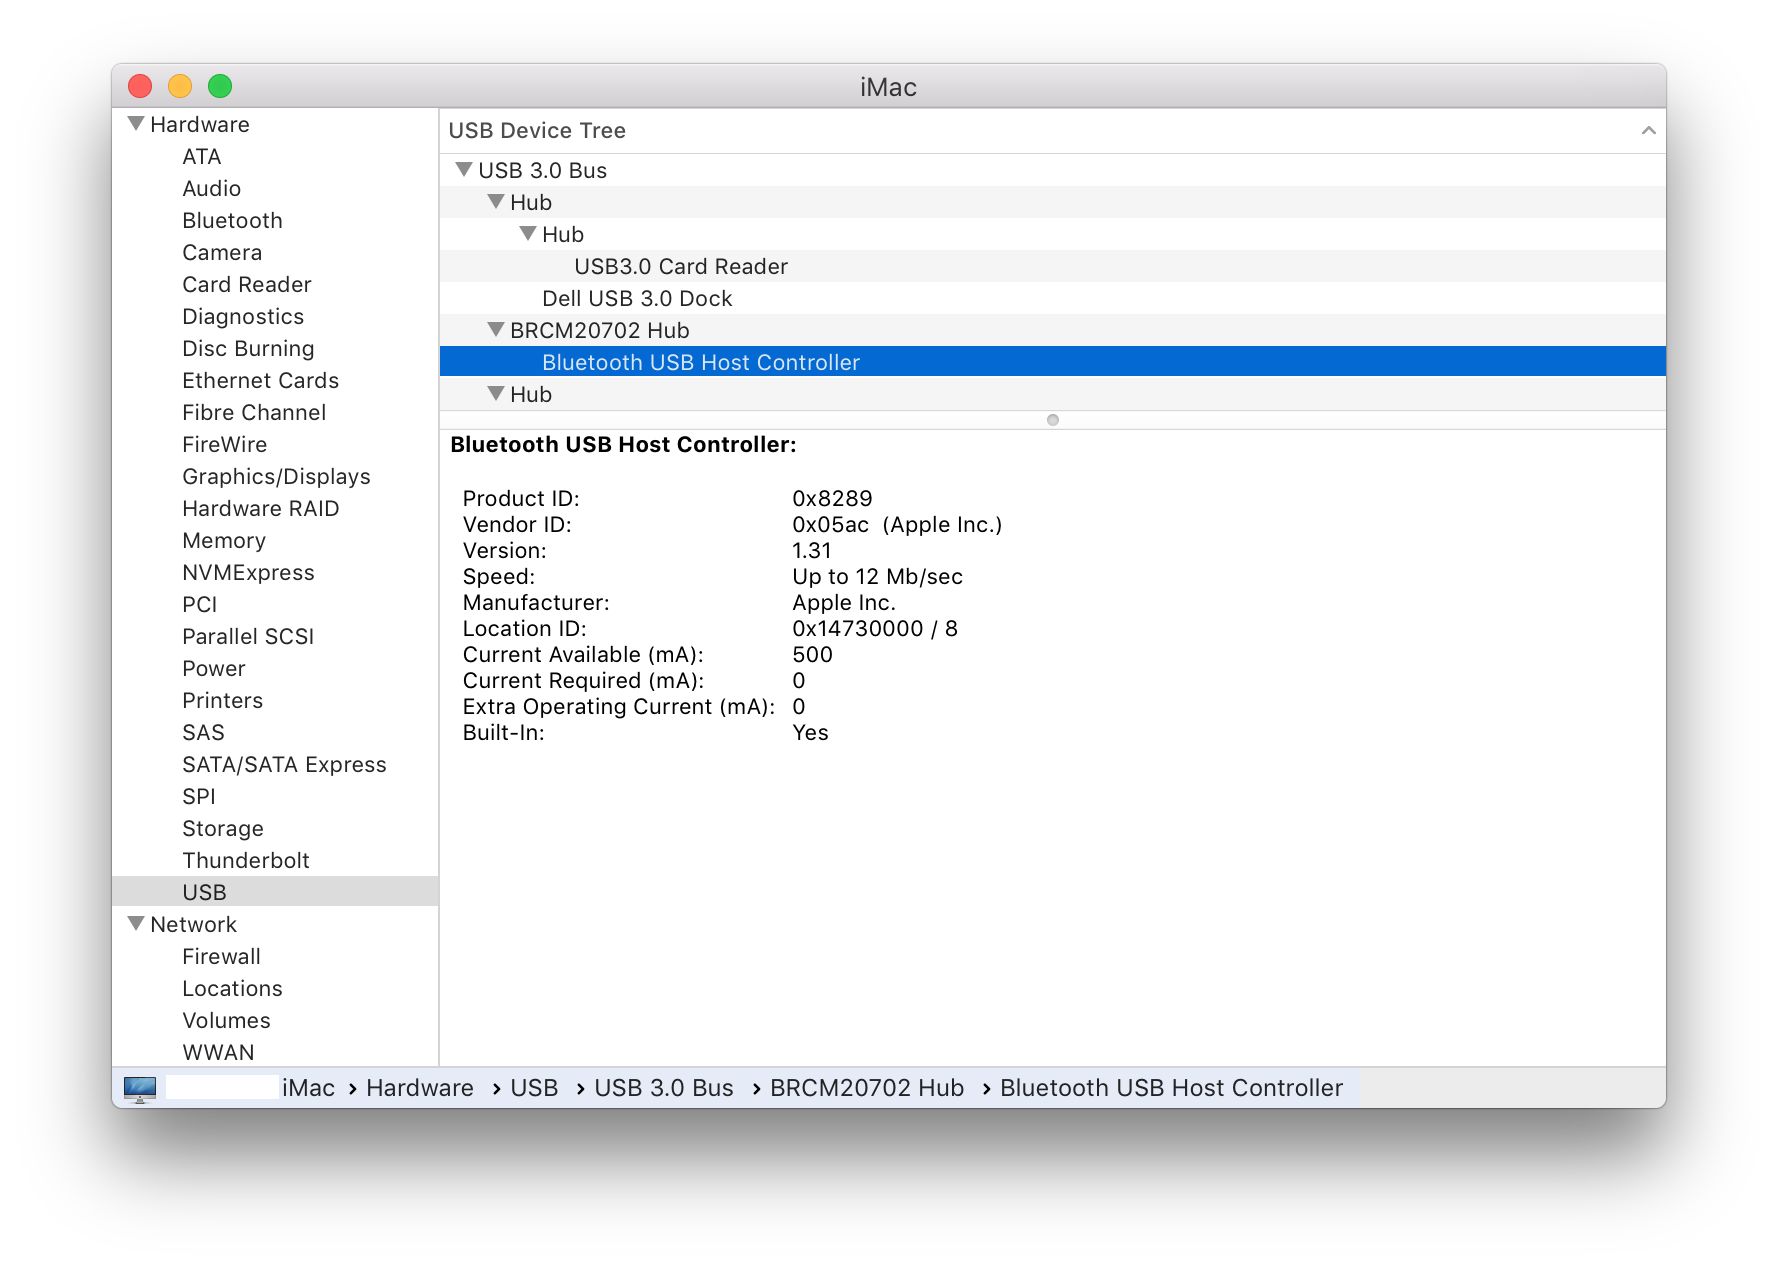Click the Vendor ID value 0x05ac (Apple Inc.)
The width and height of the screenshot is (1778, 1268).
897,524
